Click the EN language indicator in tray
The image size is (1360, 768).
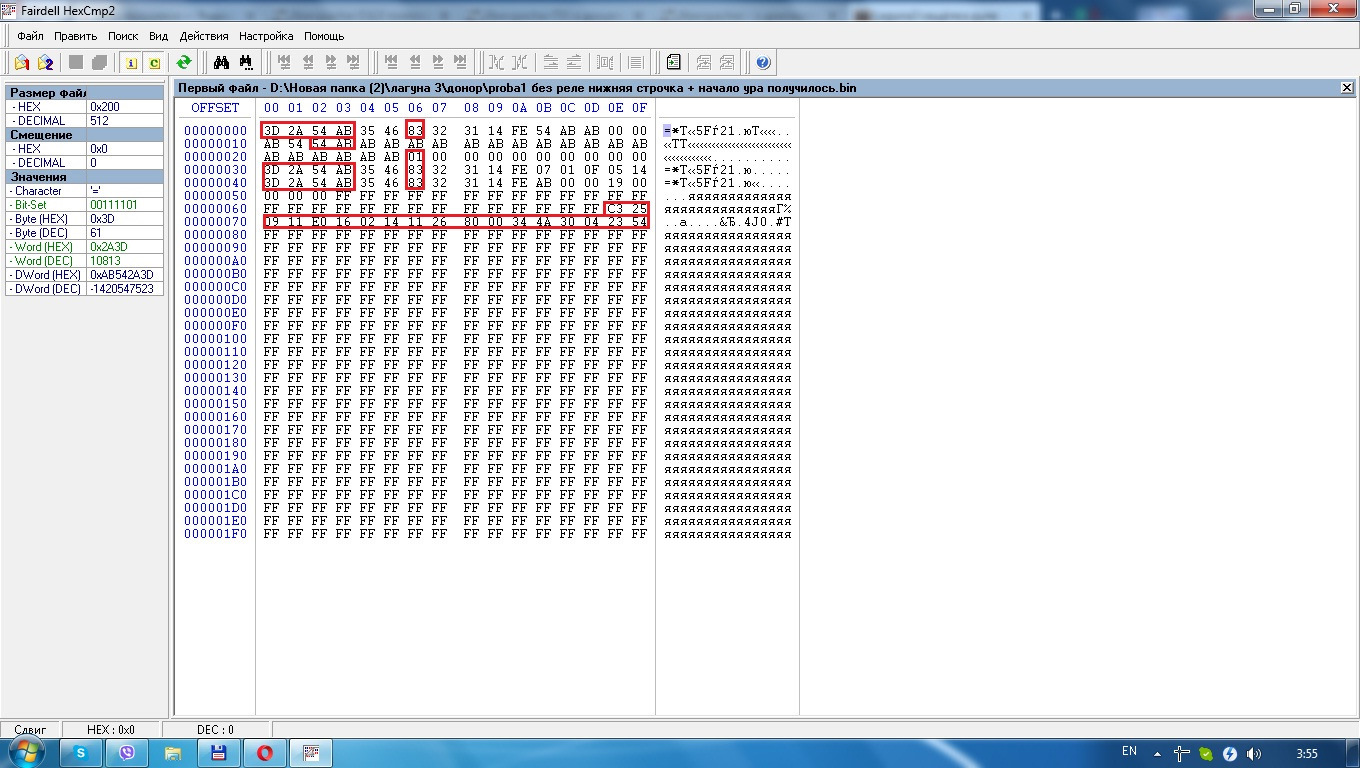(x=1129, y=751)
